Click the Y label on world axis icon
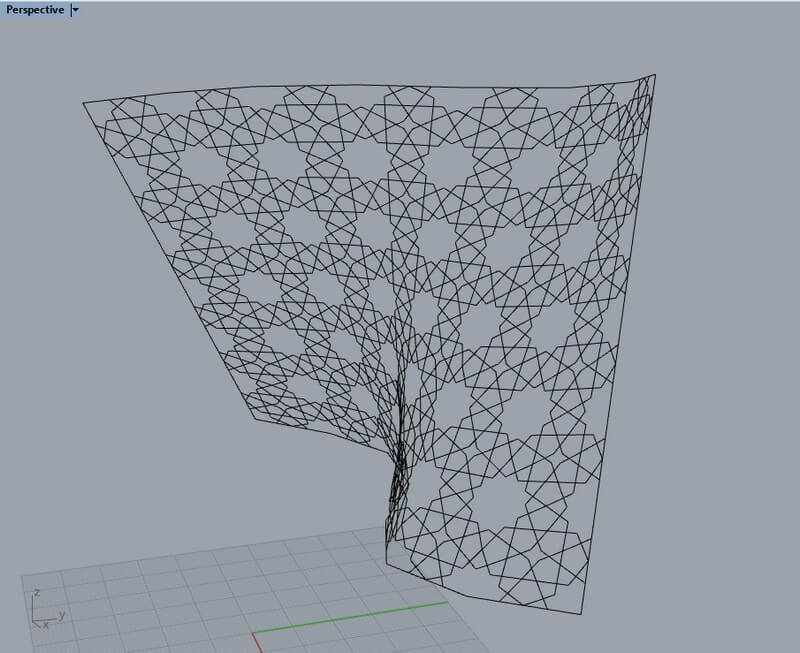Image resolution: width=800 pixels, height=653 pixels. pos(62,614)
